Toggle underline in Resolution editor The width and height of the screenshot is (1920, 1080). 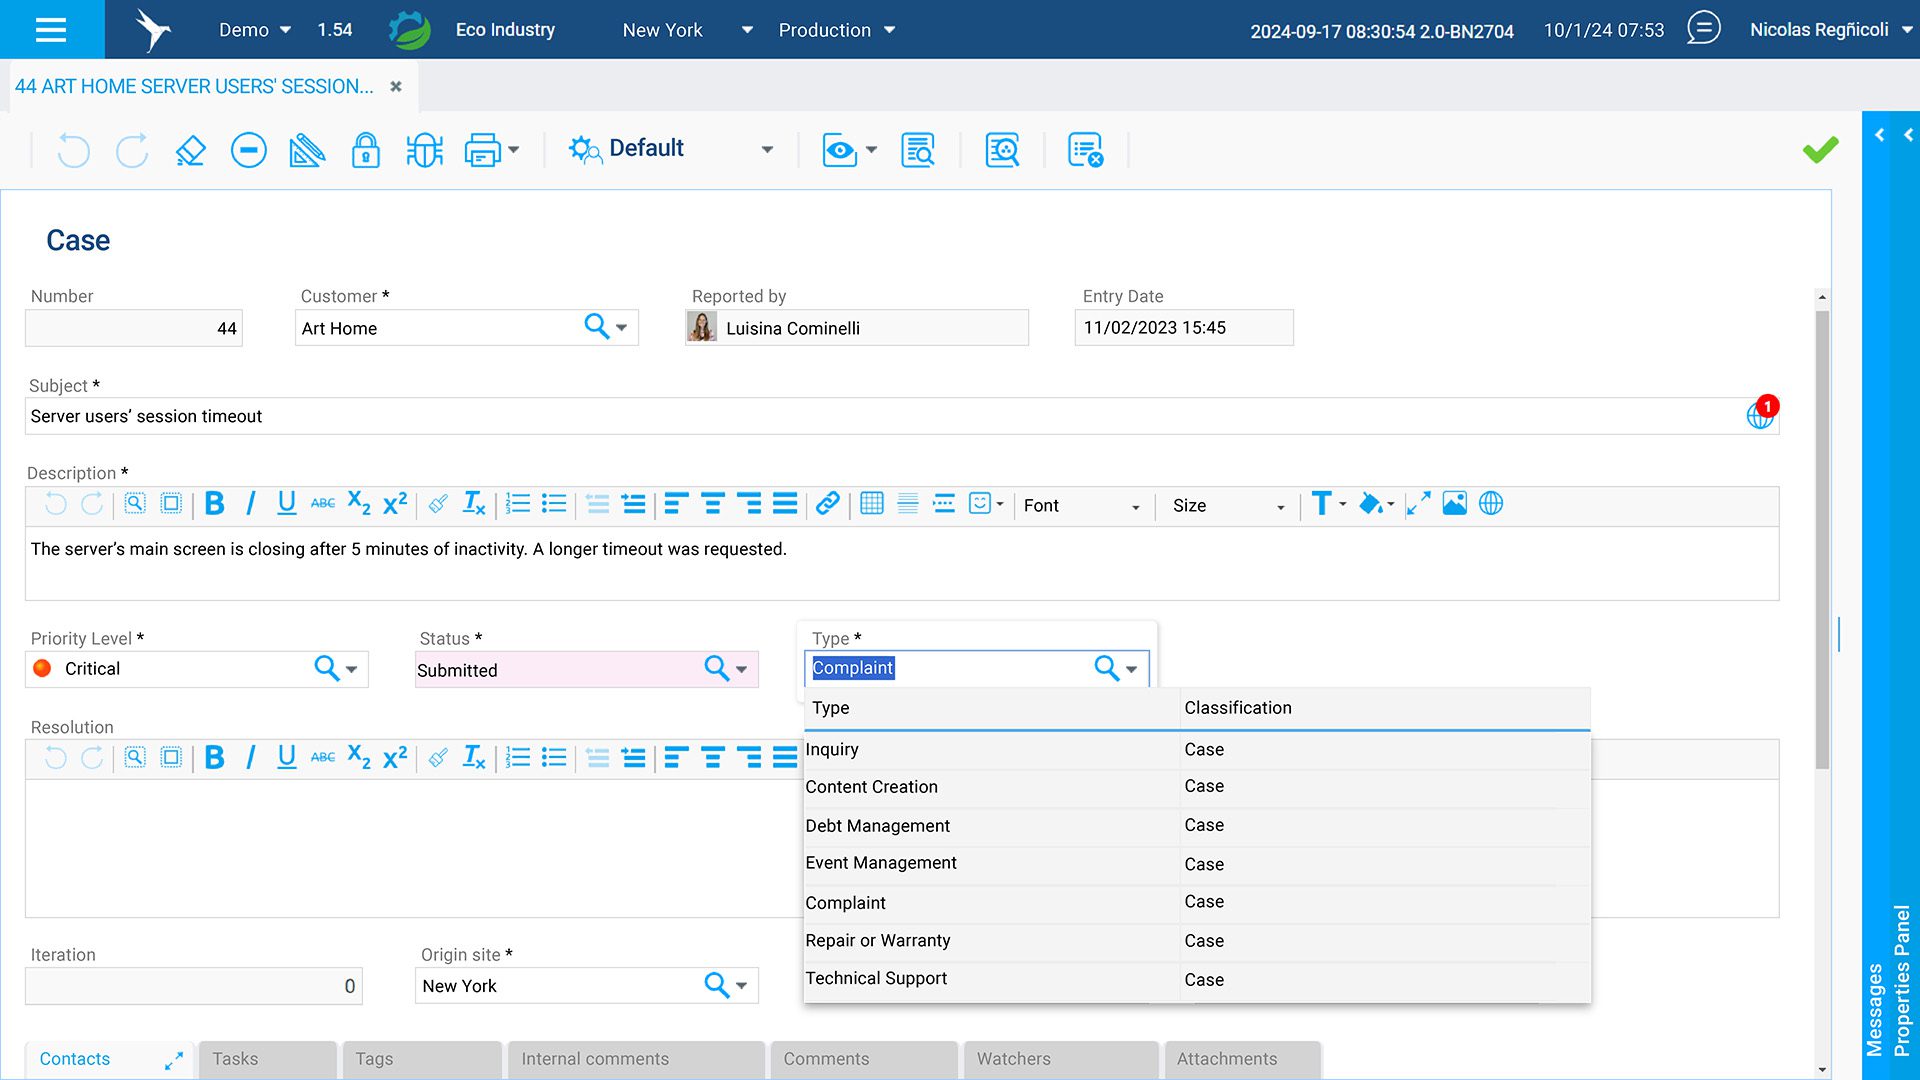coord(286,758)
